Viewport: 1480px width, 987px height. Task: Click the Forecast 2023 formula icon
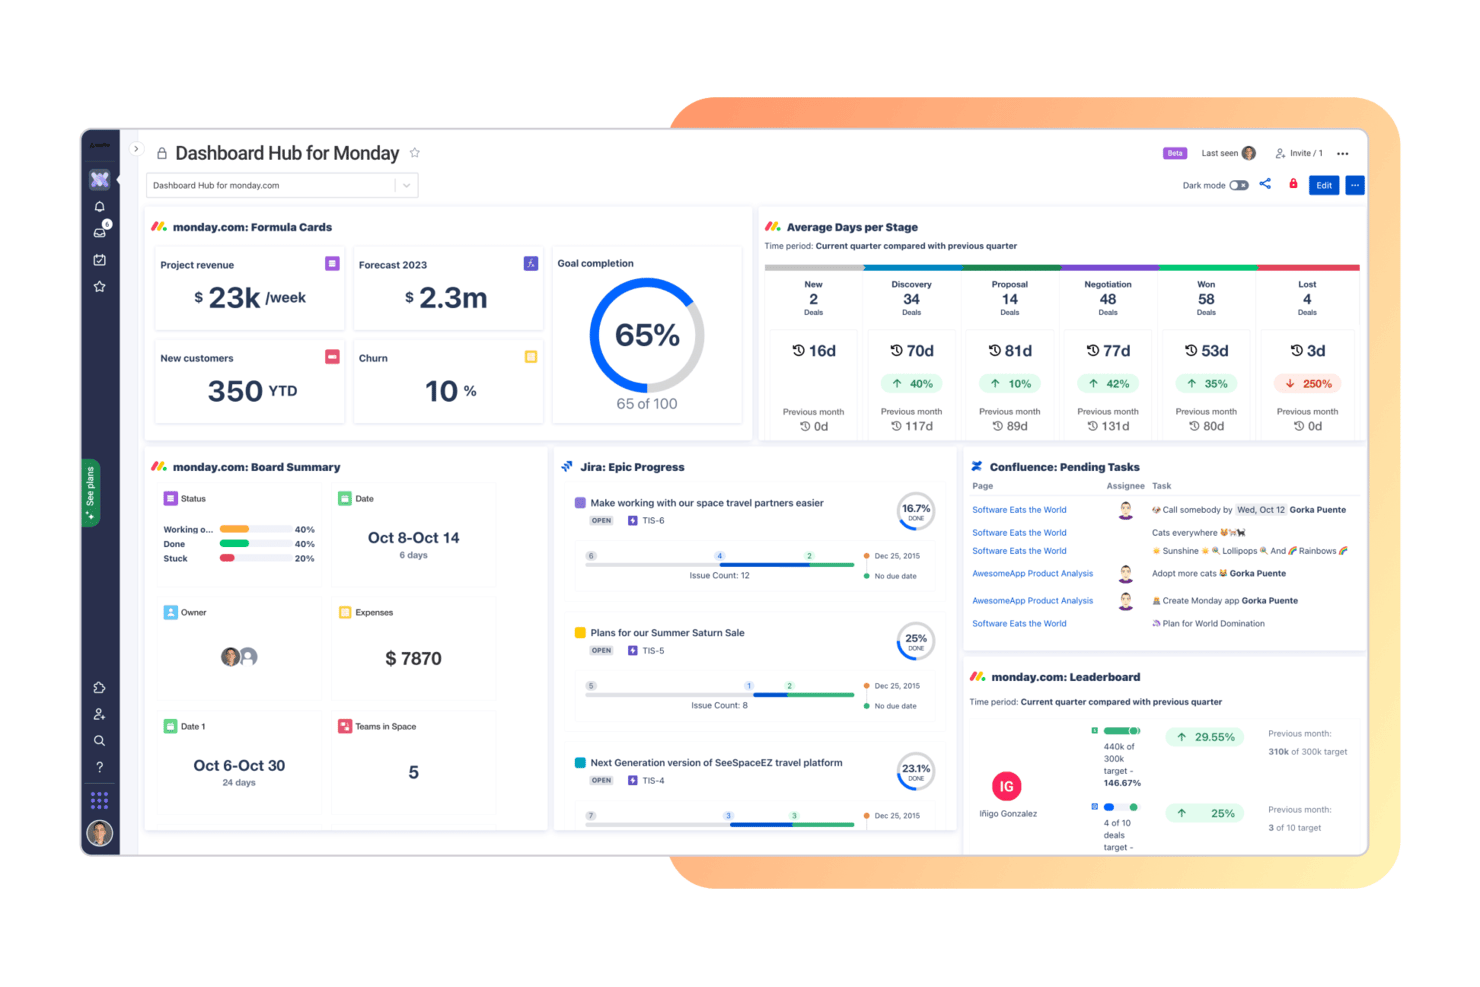tap(531, 263)
